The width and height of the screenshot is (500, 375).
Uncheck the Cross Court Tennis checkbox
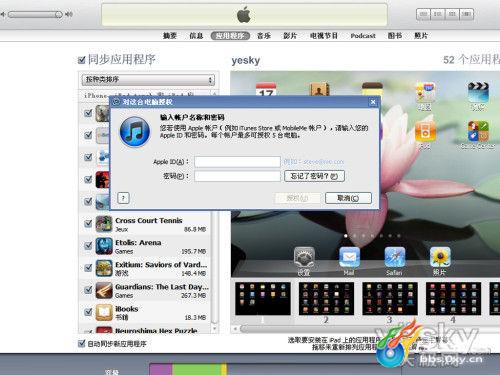click(88, 224)
